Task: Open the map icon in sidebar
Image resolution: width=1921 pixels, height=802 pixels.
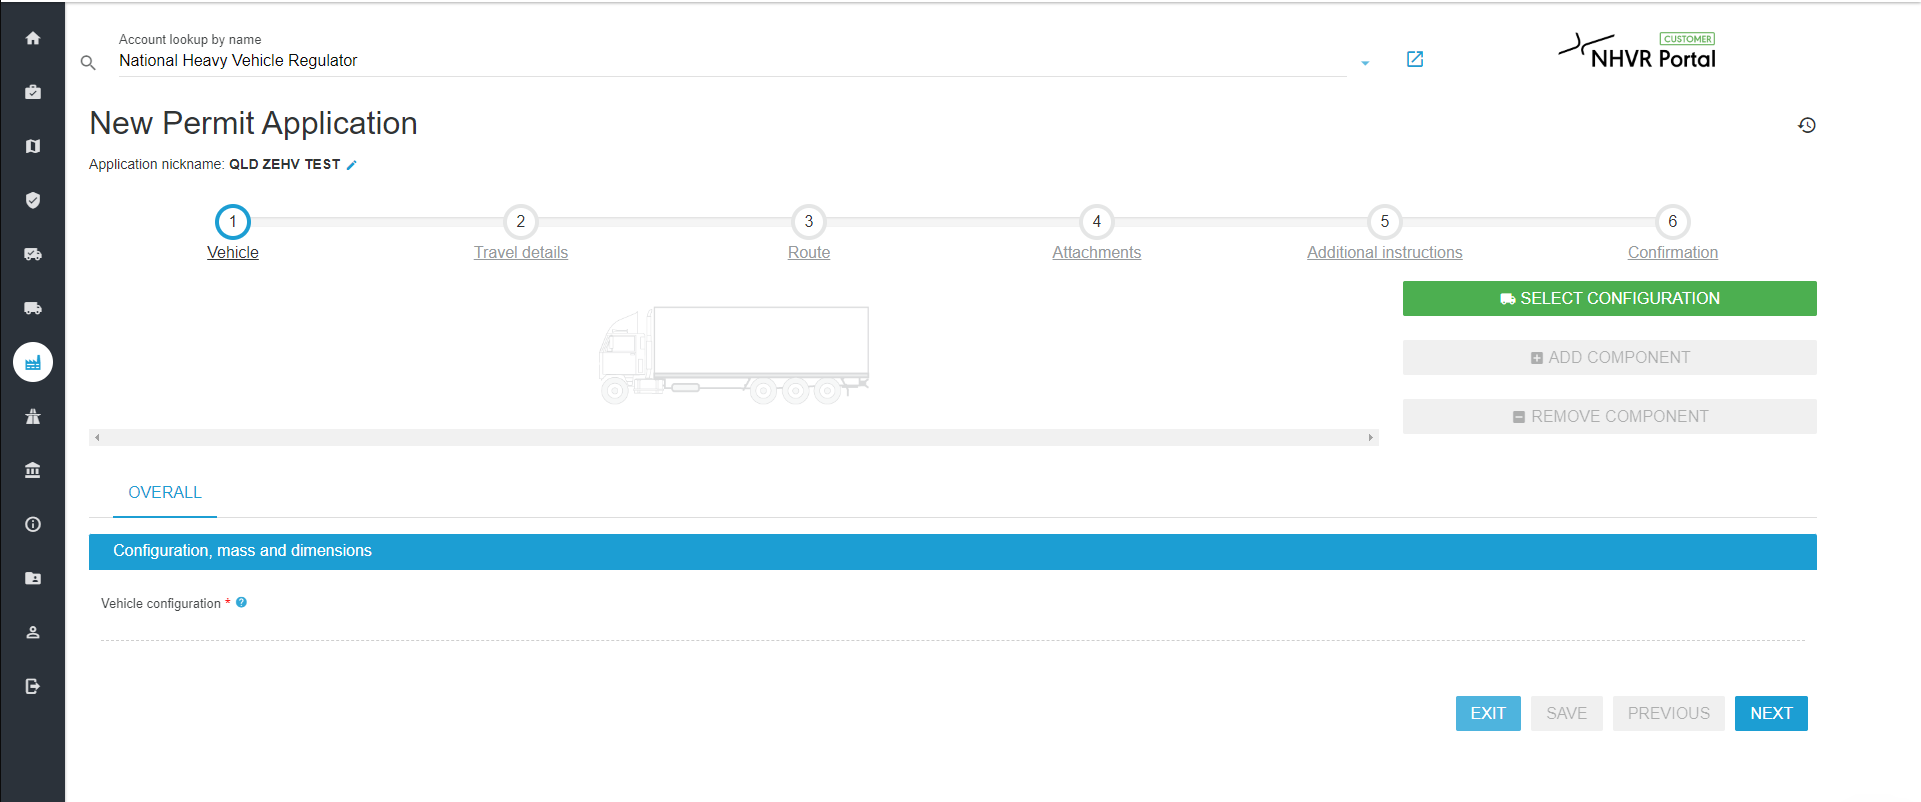Action: pyautogui.click(x=33, y=146)
